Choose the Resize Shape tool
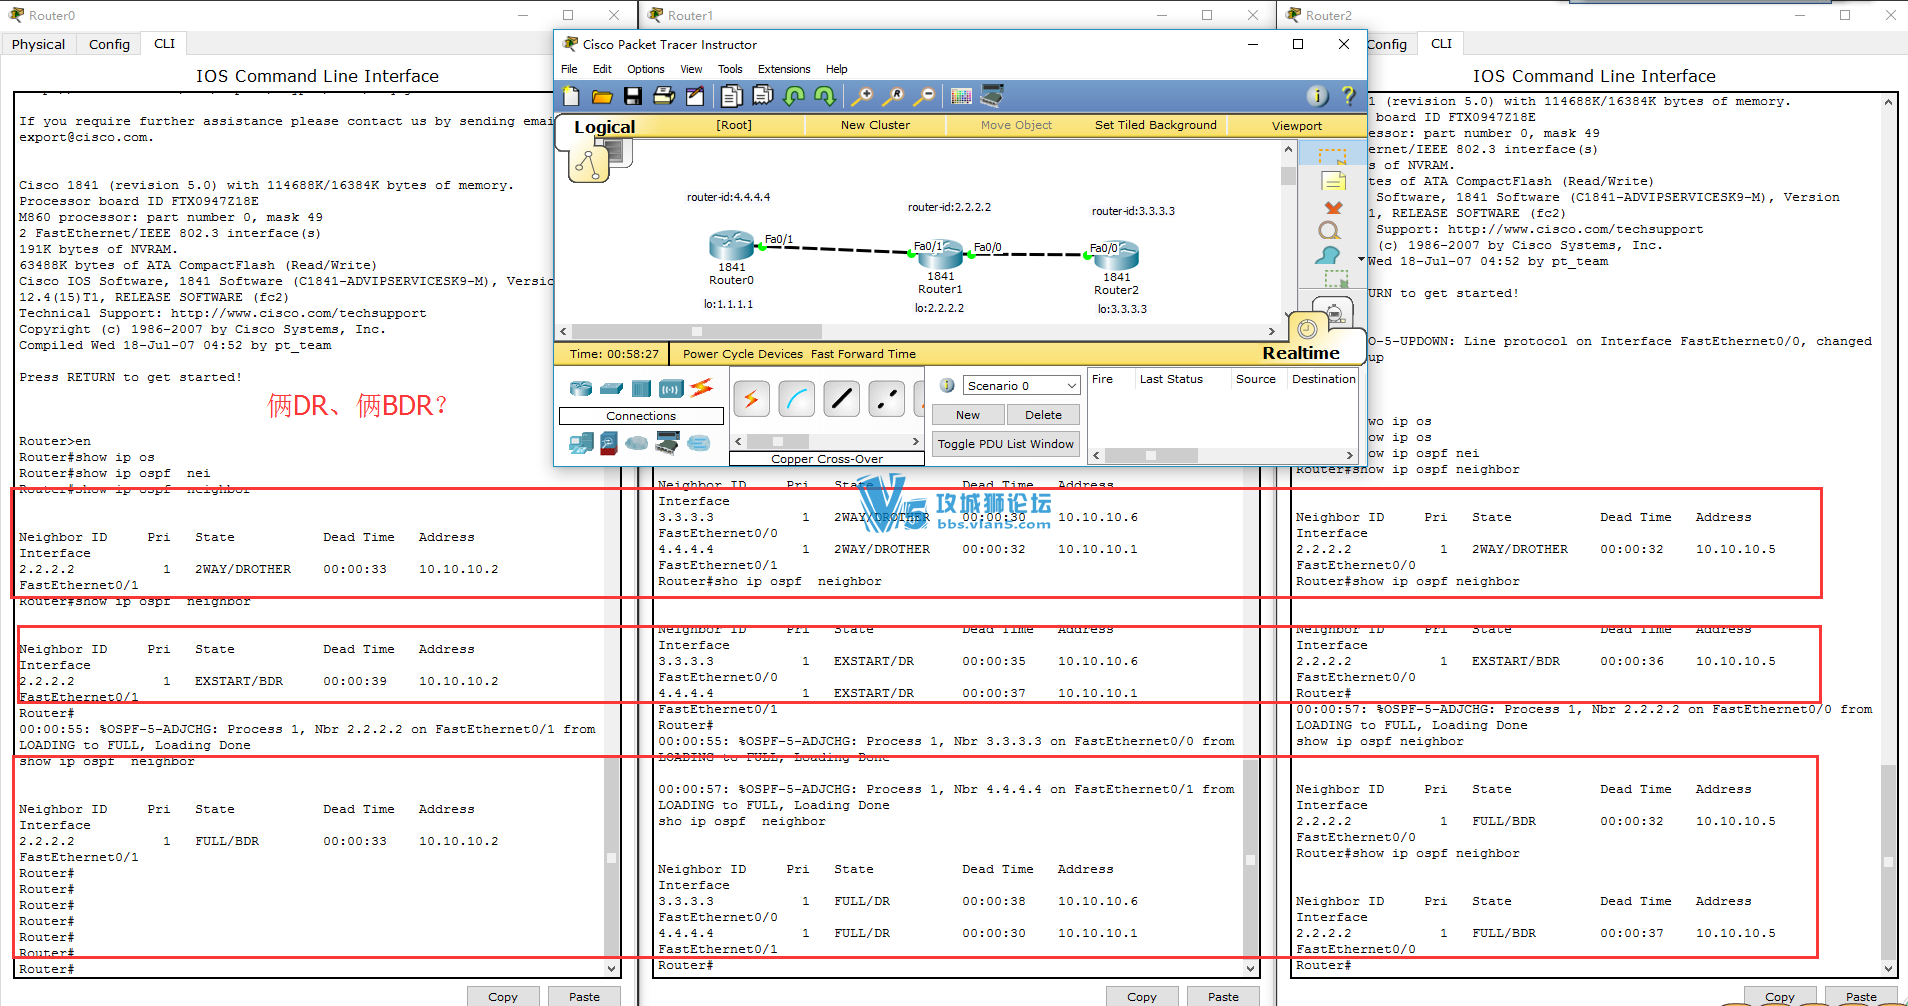Screen dimensions: 1908x1006 click(x=1335, y=279)
